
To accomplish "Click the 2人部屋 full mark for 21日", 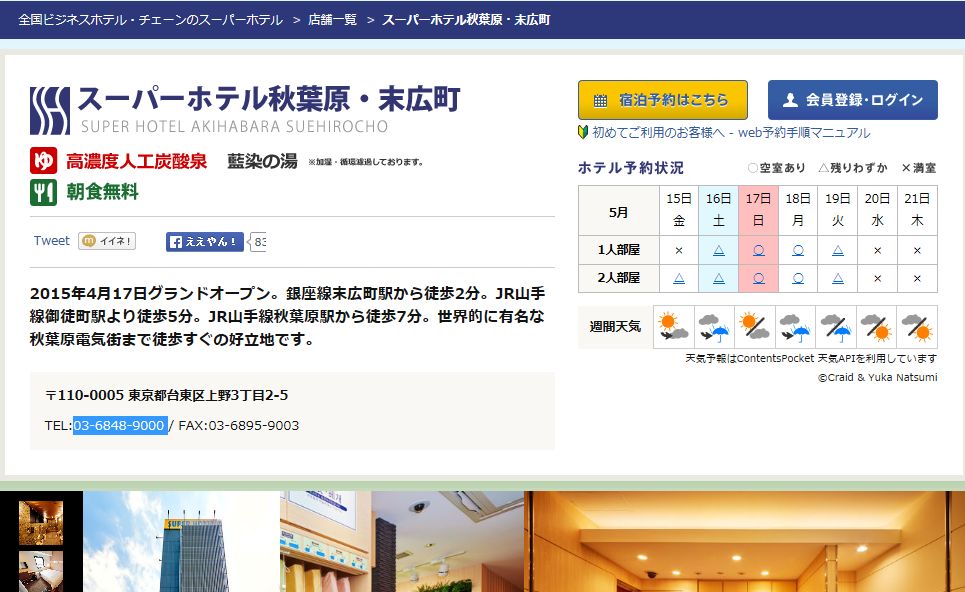I will 917,278.
